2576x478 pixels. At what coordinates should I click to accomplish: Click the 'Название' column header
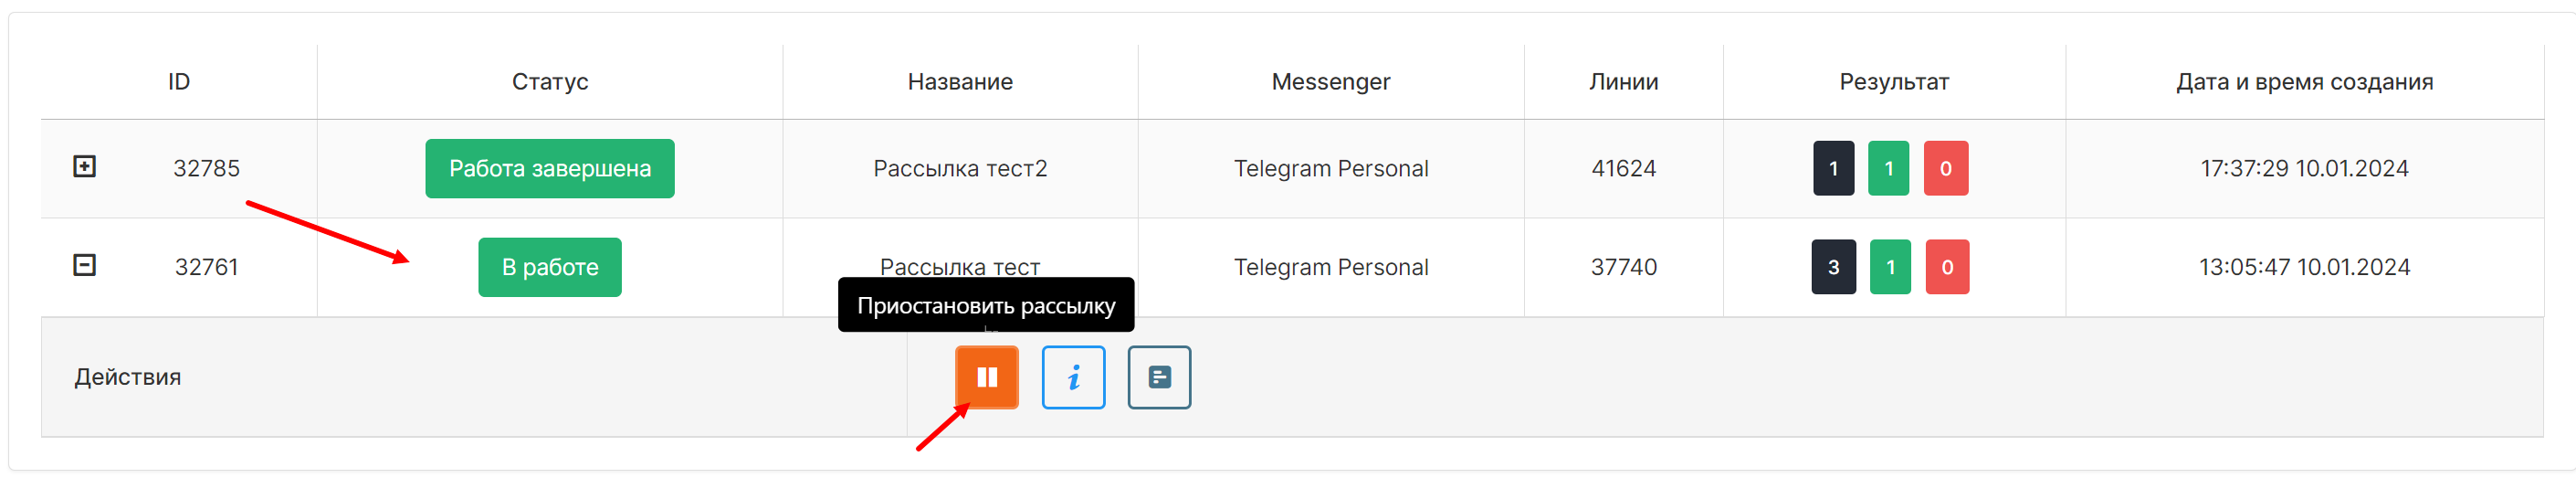[x=960, y=82]
